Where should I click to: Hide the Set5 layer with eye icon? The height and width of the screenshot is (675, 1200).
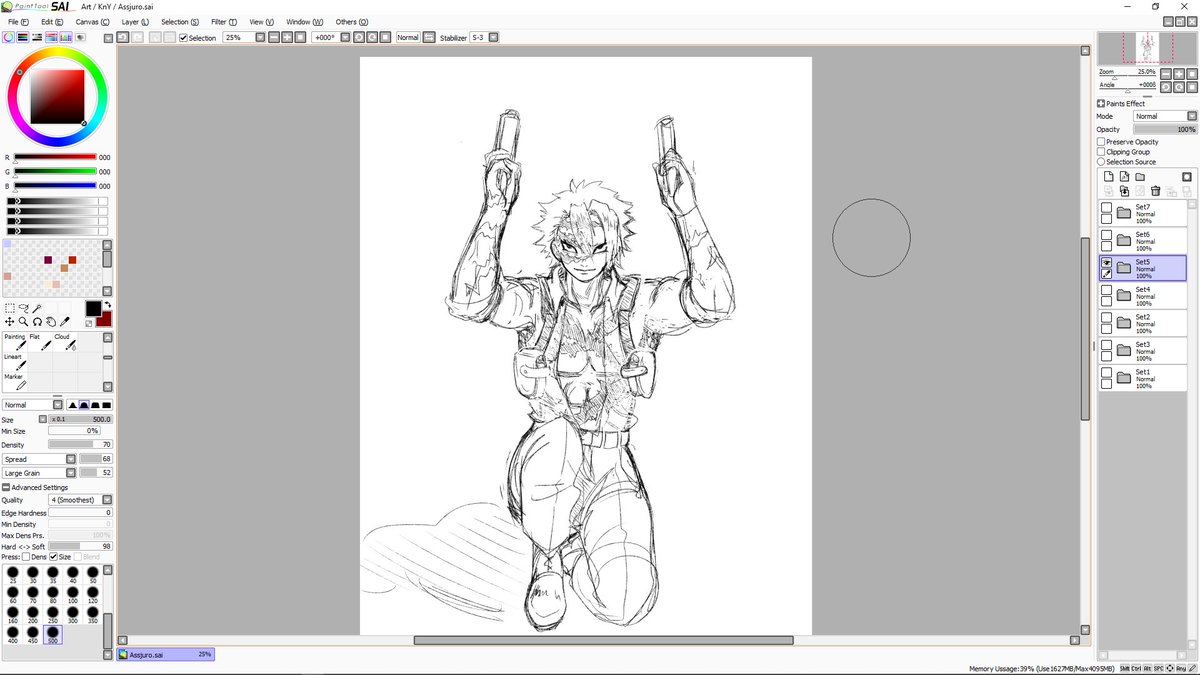(1106, 262)
